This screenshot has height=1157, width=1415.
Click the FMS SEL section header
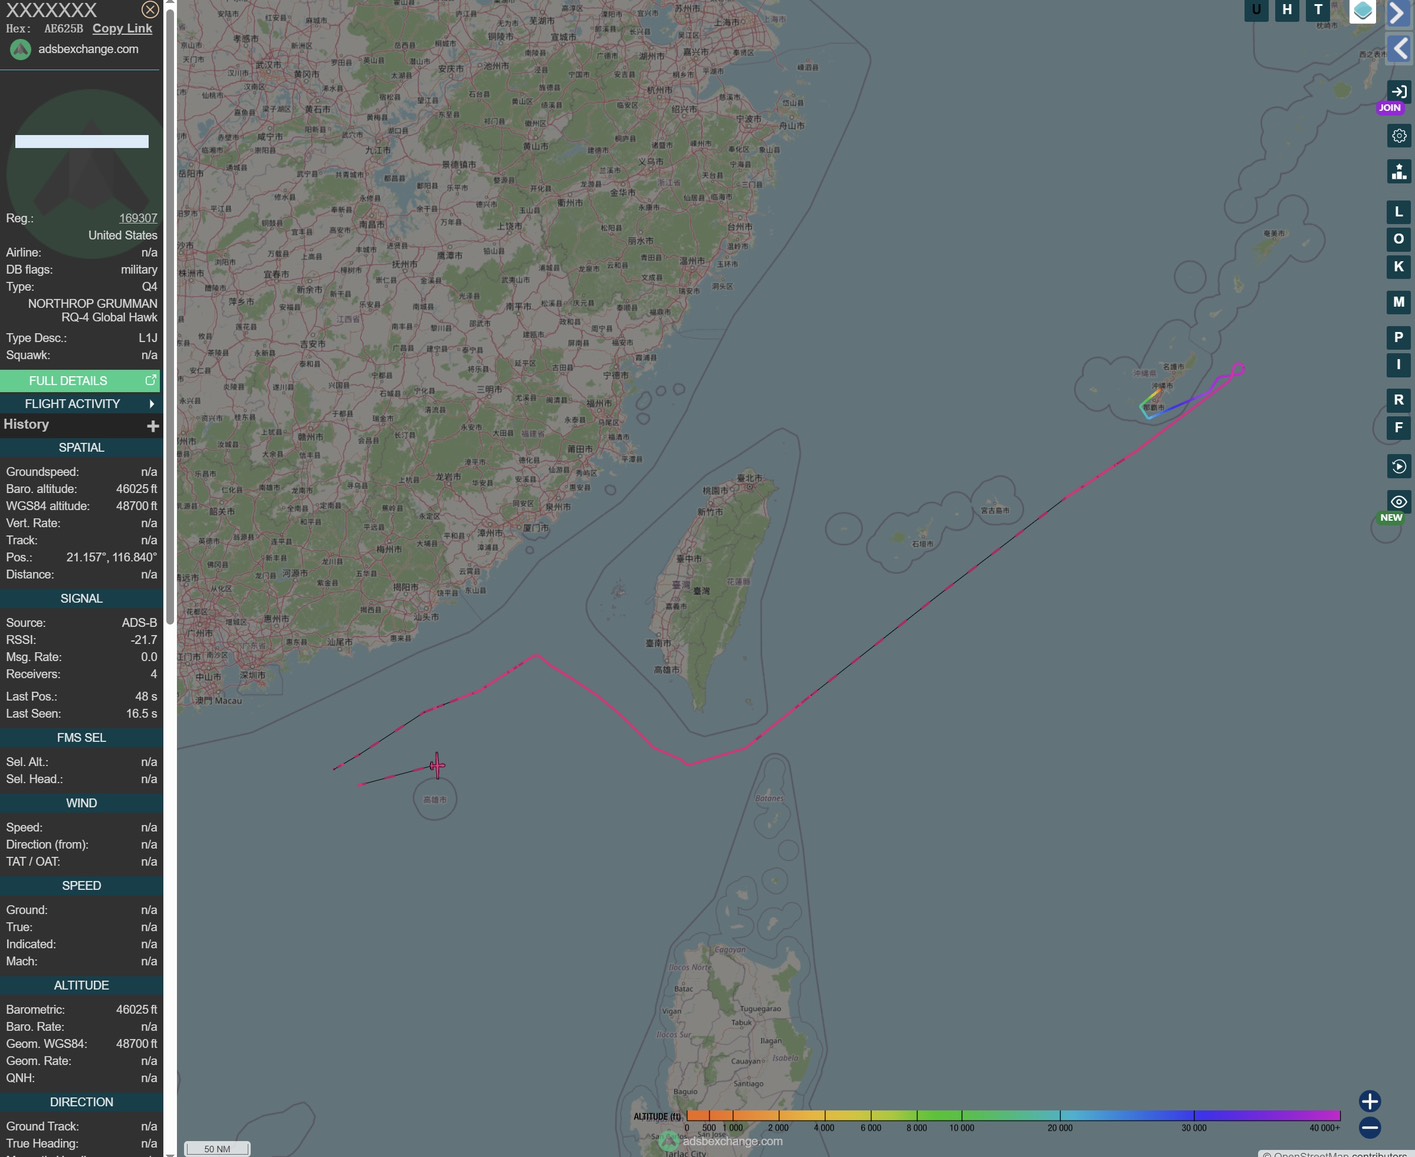coord(81,738)
